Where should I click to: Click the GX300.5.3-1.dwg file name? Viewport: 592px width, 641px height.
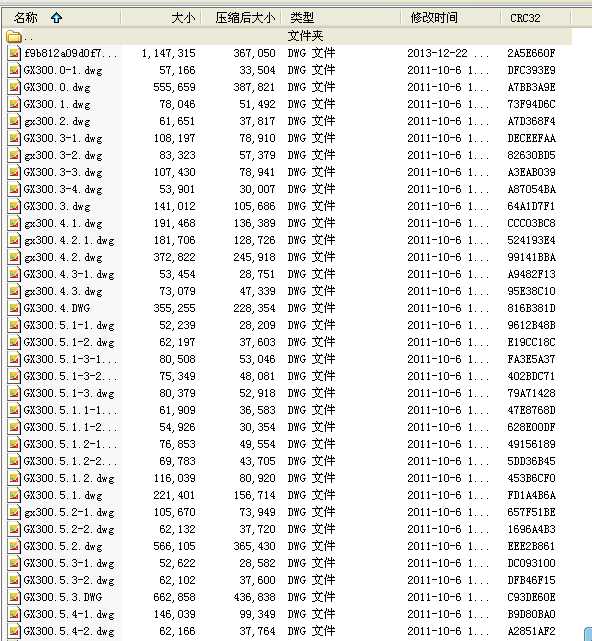69,563
